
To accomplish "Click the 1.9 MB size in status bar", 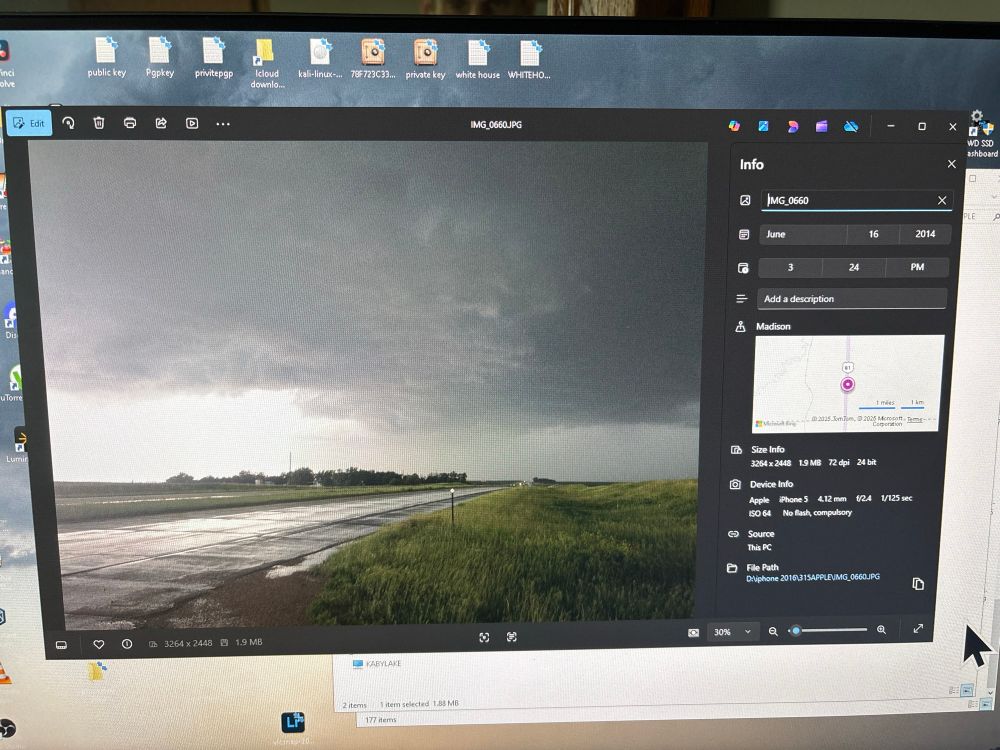I will click(x=248, y=642).
